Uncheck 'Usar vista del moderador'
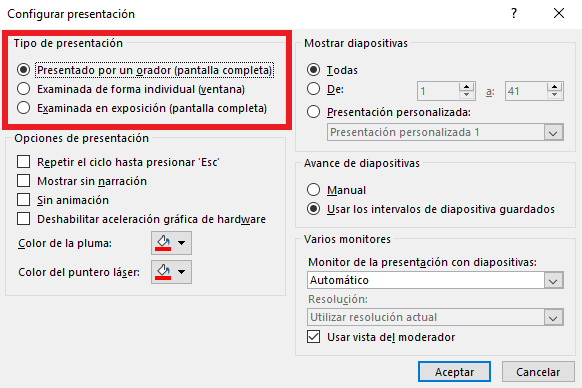Image resolution: width=582 pixels, height=388 pixels. coord(314,337)
